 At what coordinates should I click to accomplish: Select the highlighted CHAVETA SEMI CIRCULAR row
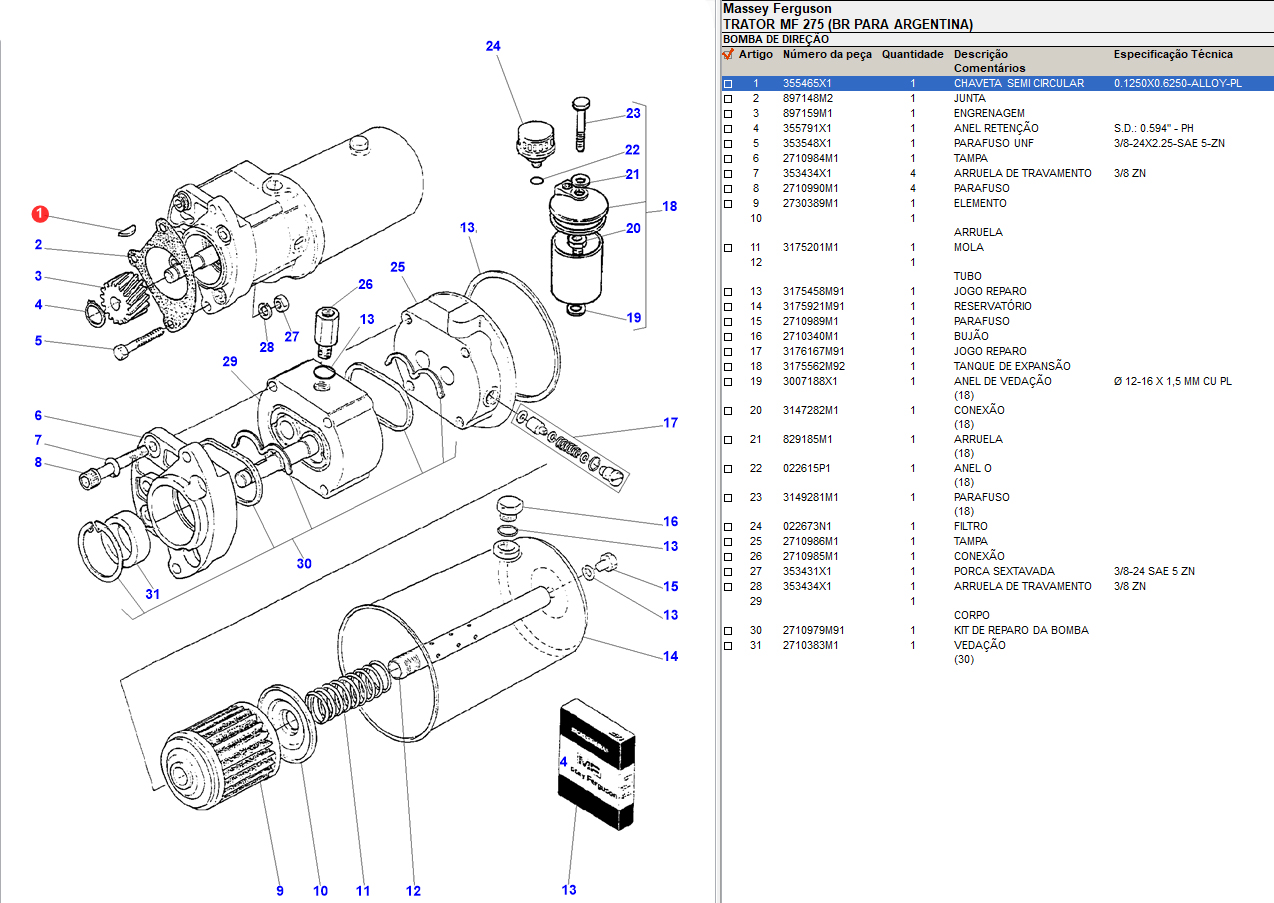1018,84
